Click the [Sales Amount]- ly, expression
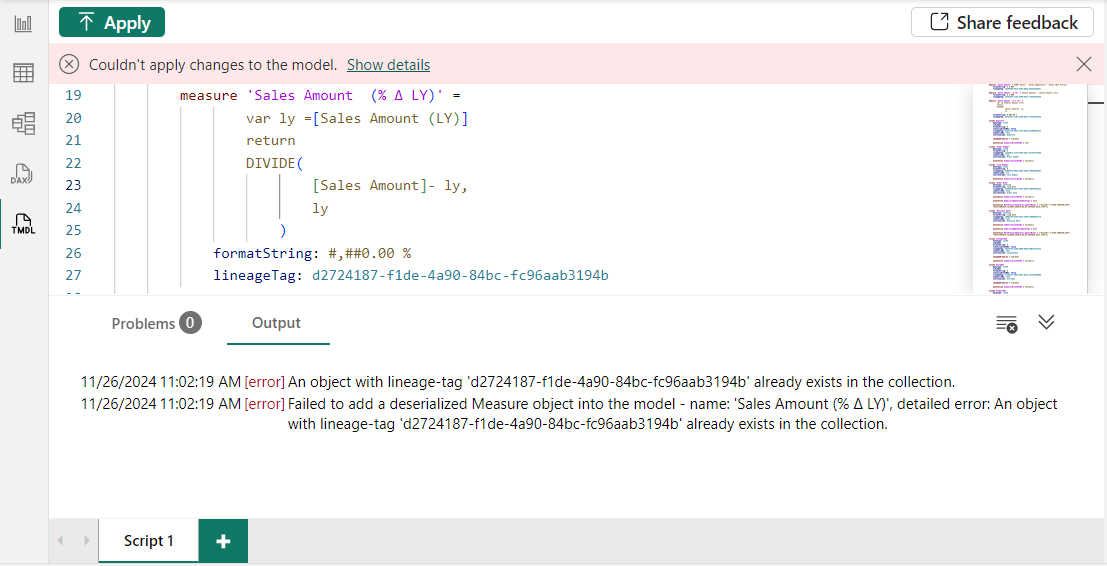 click(x=390, y=186)
